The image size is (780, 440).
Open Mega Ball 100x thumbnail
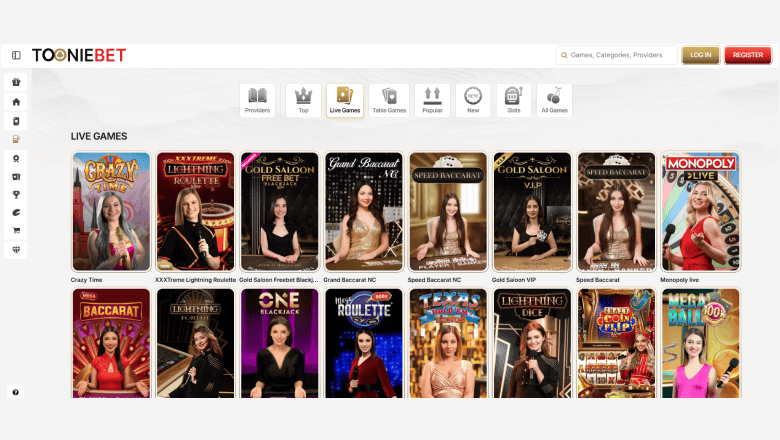pyautogui.click(x=700, y=343)
